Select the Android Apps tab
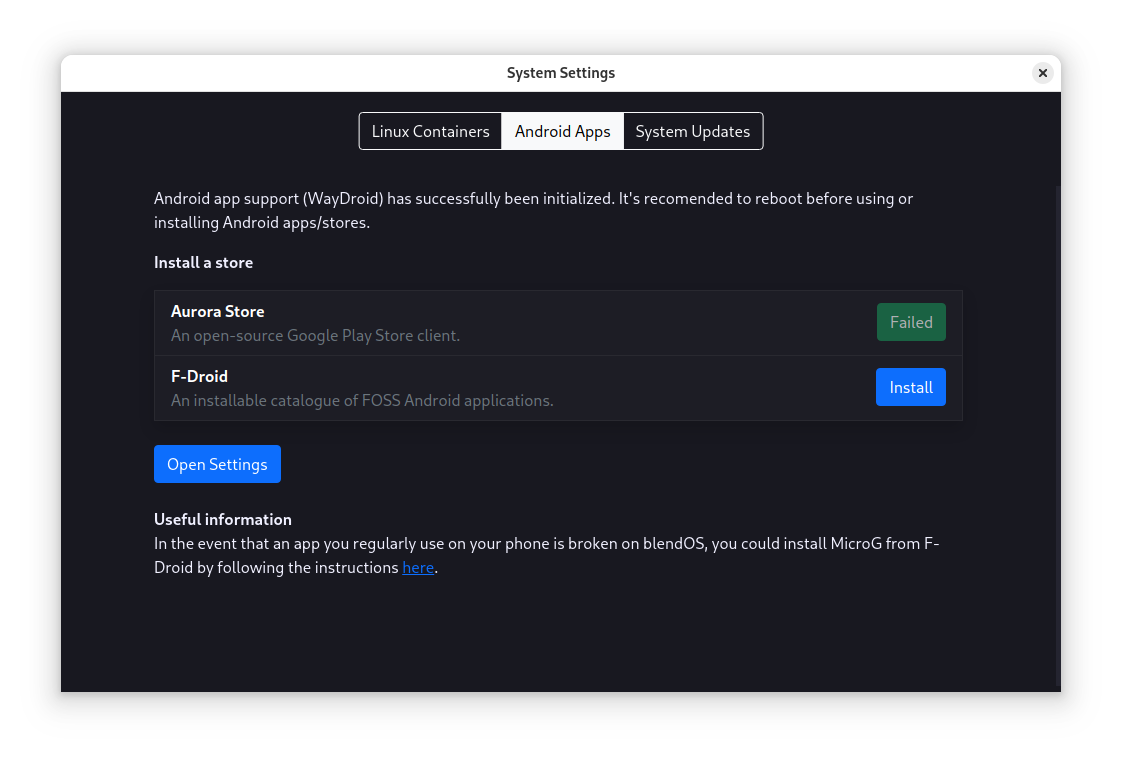The width and height of the screenshot is (1122, 759). [x=562, y=131]
